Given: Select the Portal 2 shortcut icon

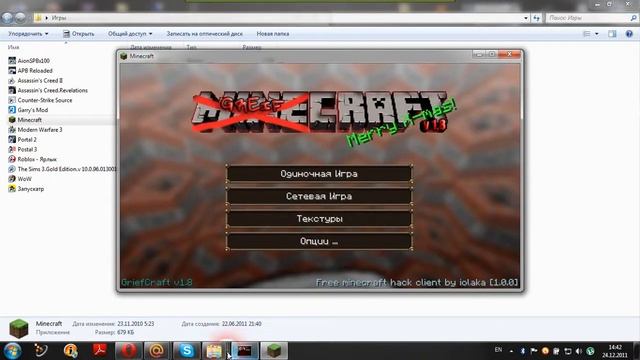Looking at the screenshot, I should (x=12, y=140).
